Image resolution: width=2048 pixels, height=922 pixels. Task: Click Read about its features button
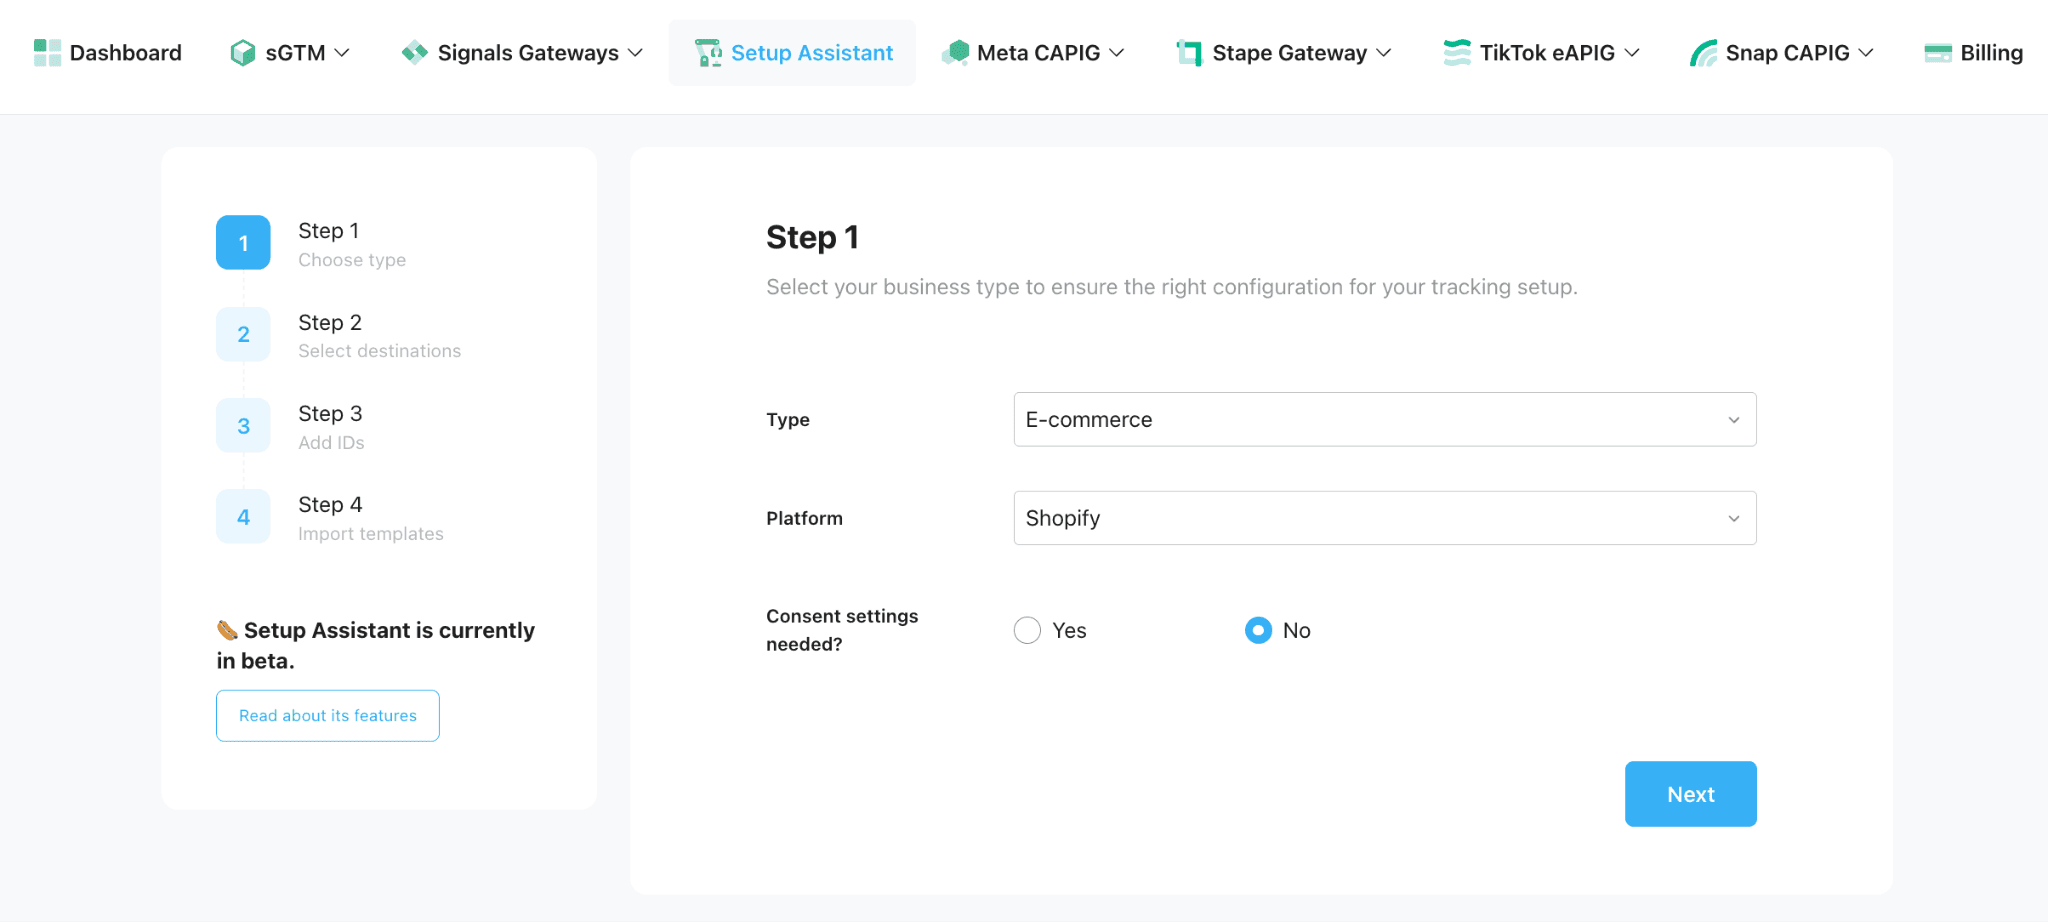[x=328, y=716]
